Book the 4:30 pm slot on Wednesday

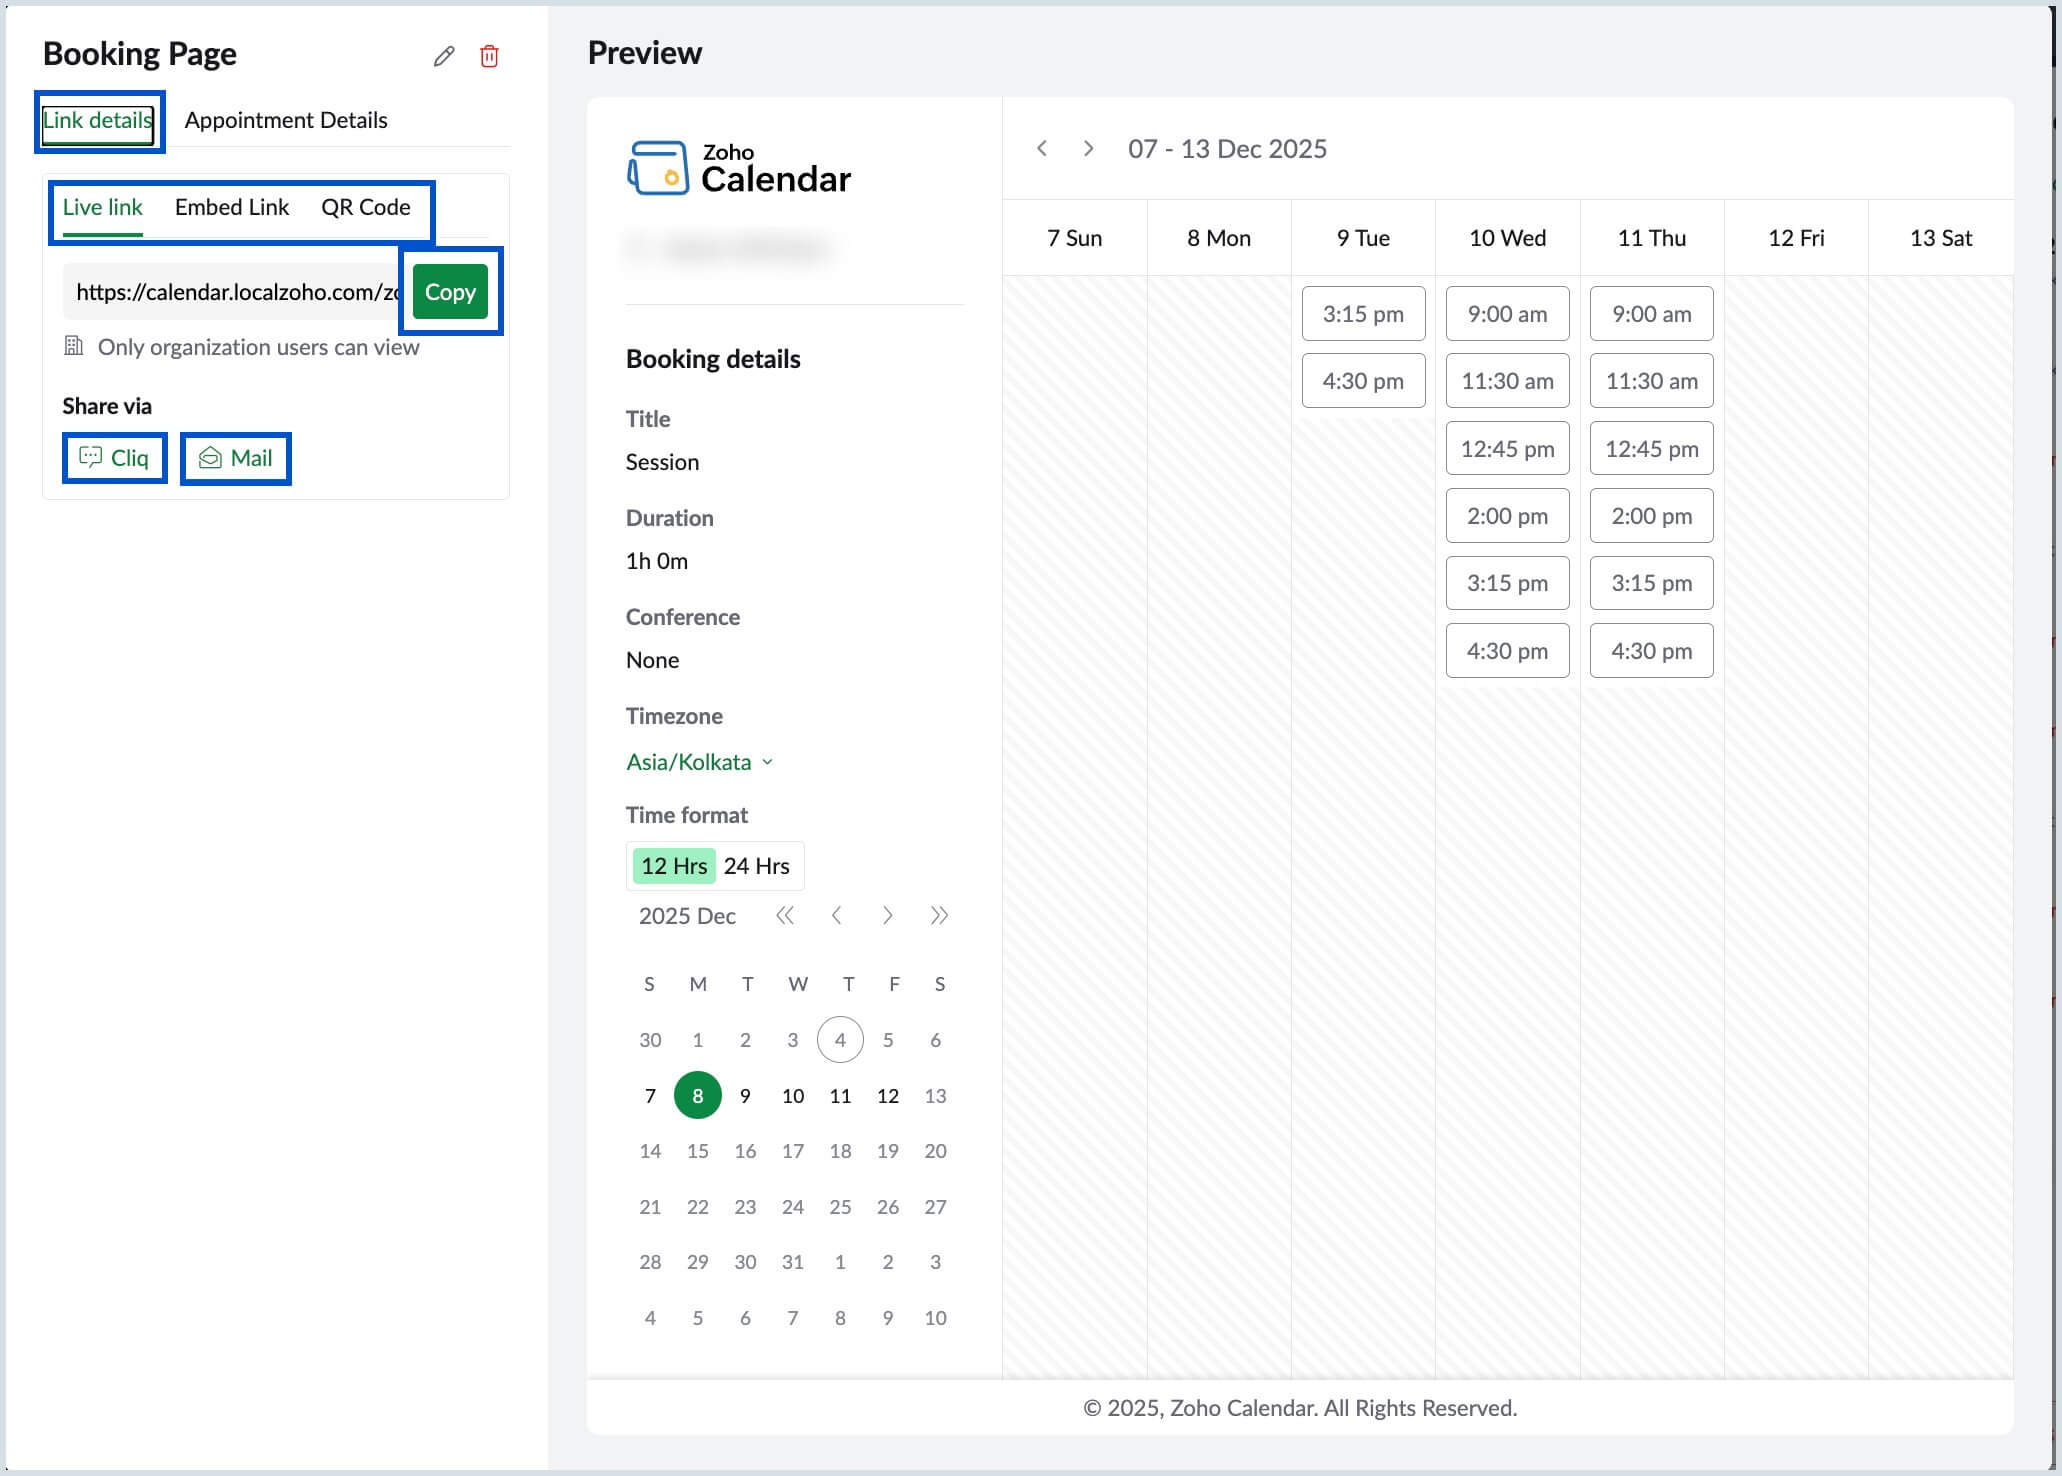[1507, 651]
